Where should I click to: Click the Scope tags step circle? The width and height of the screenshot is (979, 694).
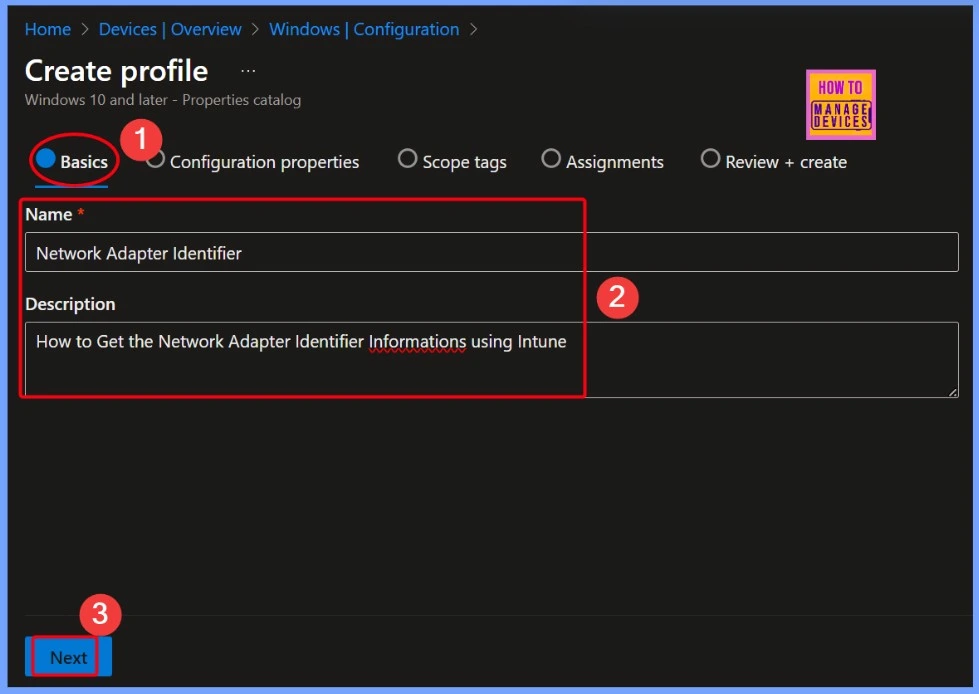407,159
